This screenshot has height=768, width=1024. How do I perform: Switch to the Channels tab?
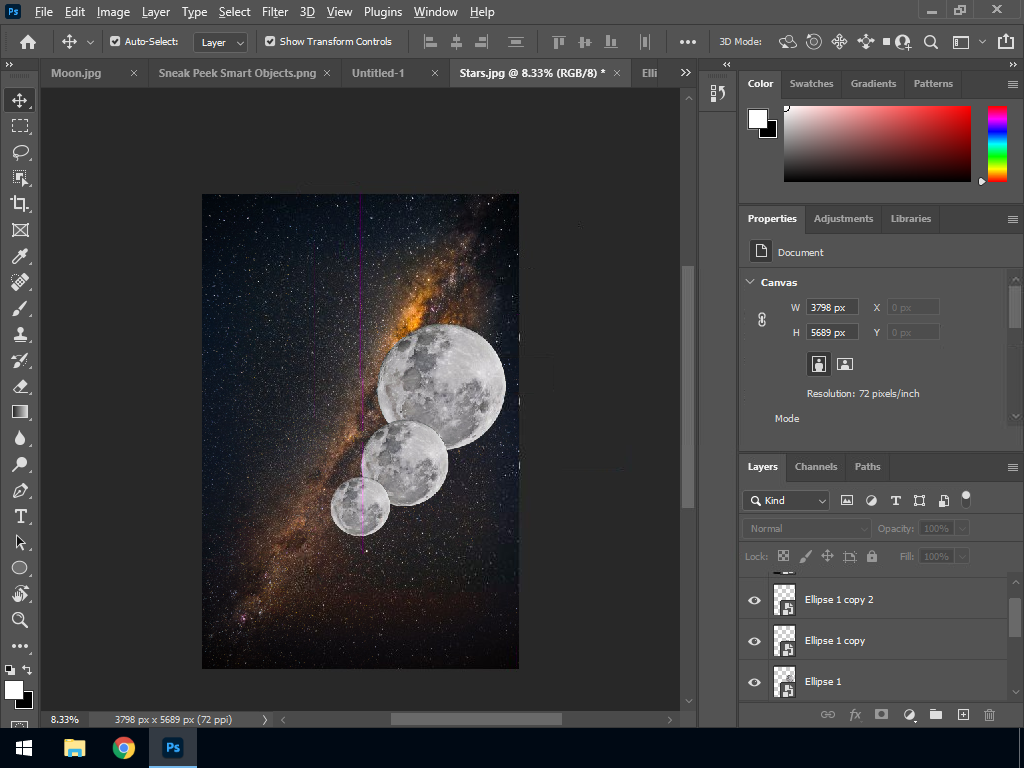(x=815, y=466)
